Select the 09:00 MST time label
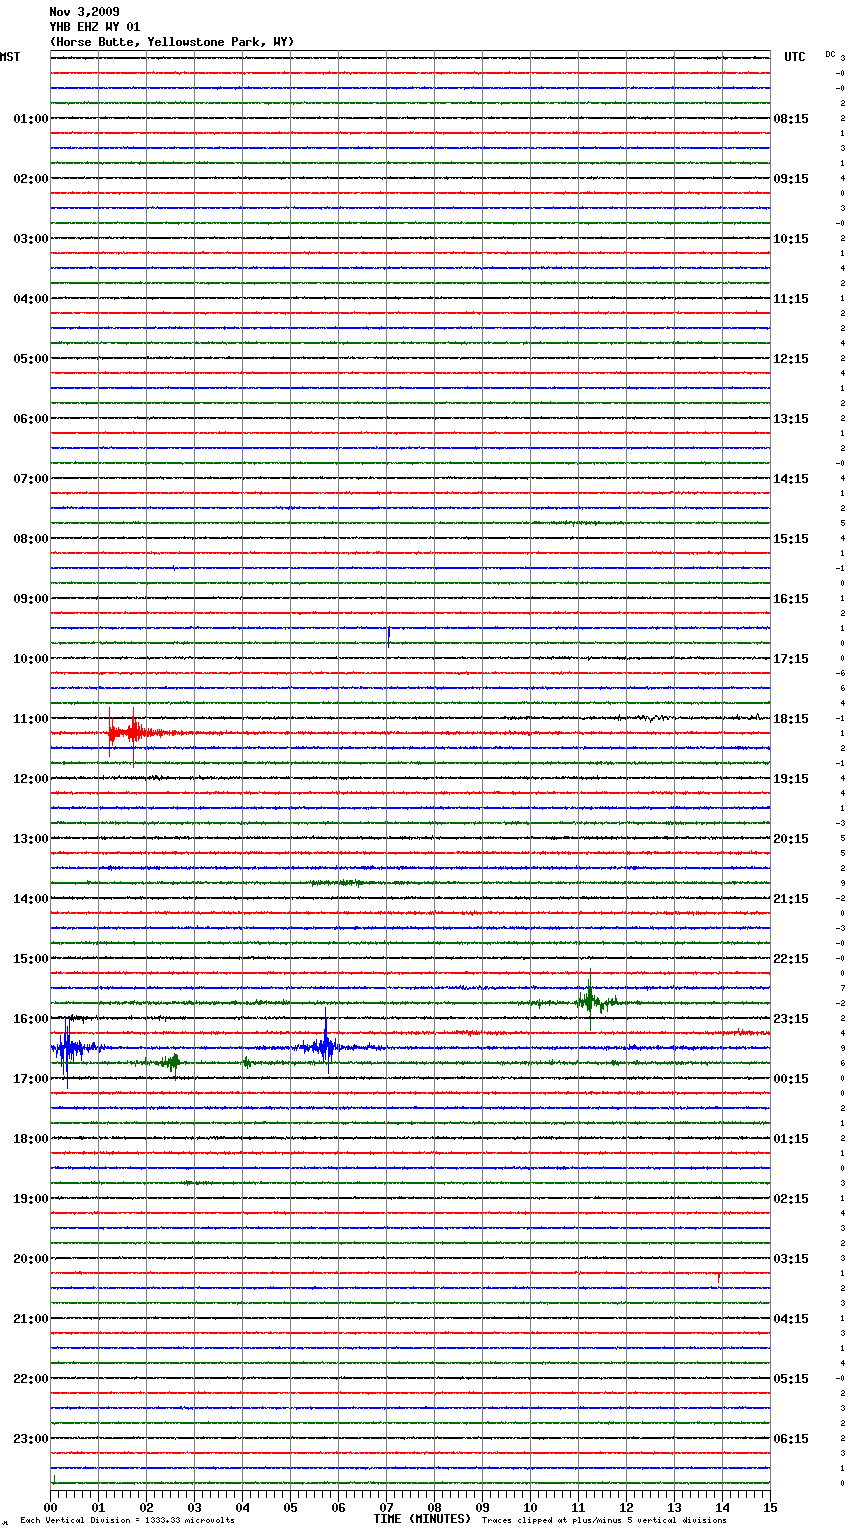 tap(30, 599)
